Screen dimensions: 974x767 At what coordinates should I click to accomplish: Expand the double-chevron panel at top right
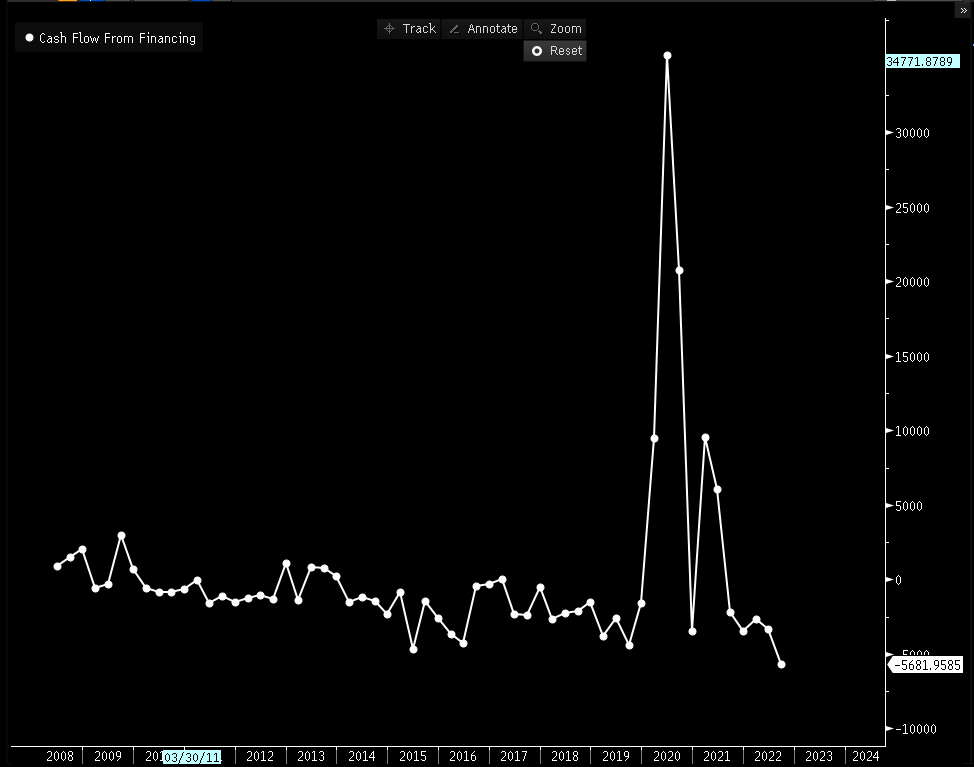[x=963, y=10]
